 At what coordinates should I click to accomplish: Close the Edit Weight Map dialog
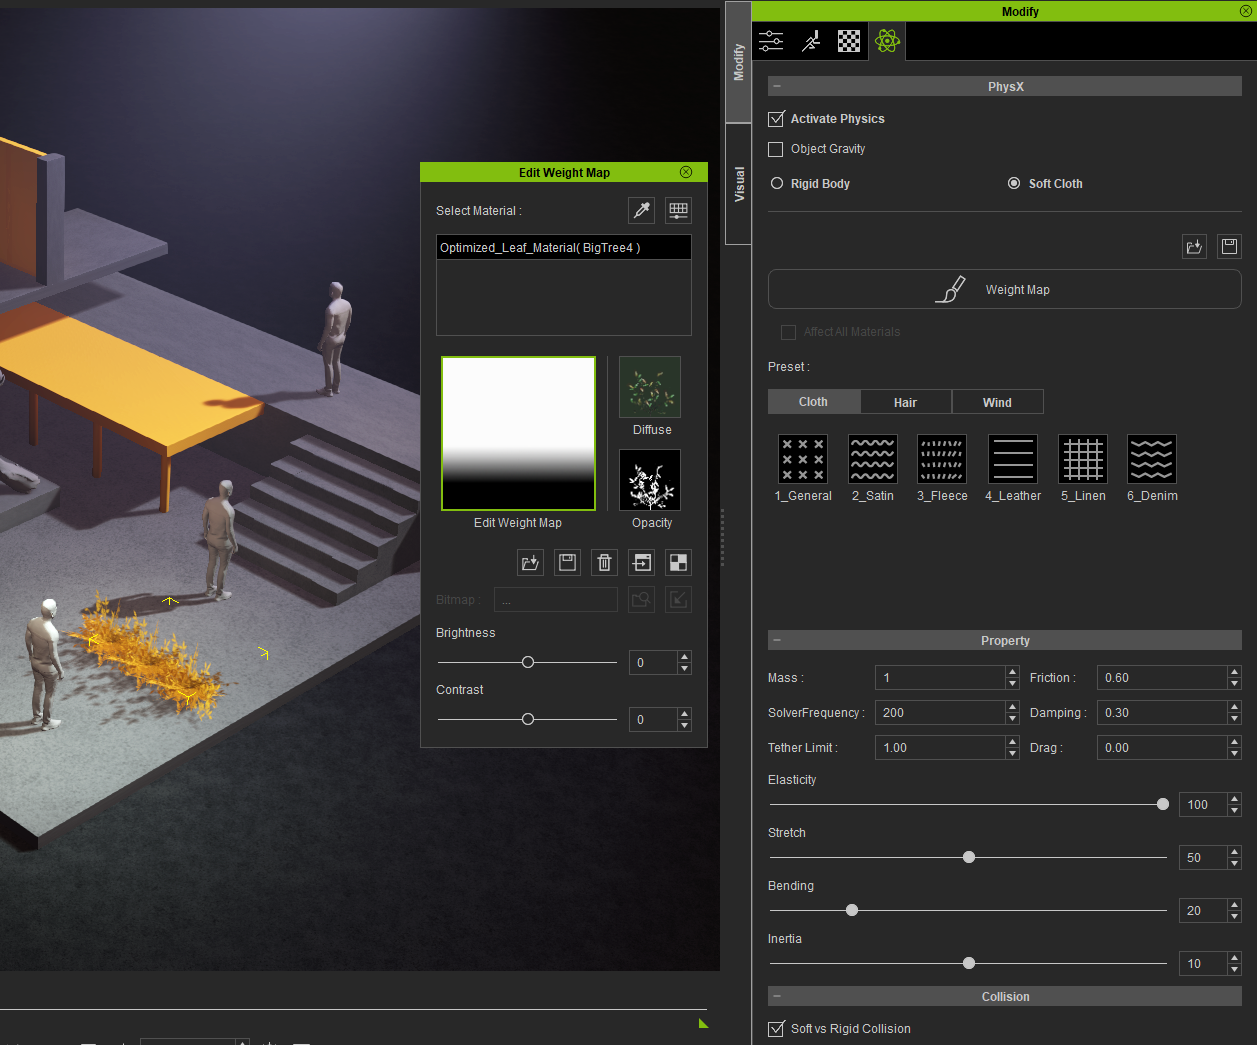(x=686, y=172)
